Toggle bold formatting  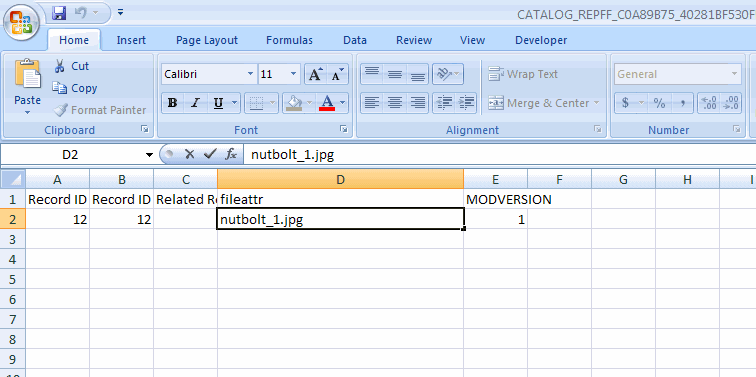pyautogui.click(x=173, y=103)
